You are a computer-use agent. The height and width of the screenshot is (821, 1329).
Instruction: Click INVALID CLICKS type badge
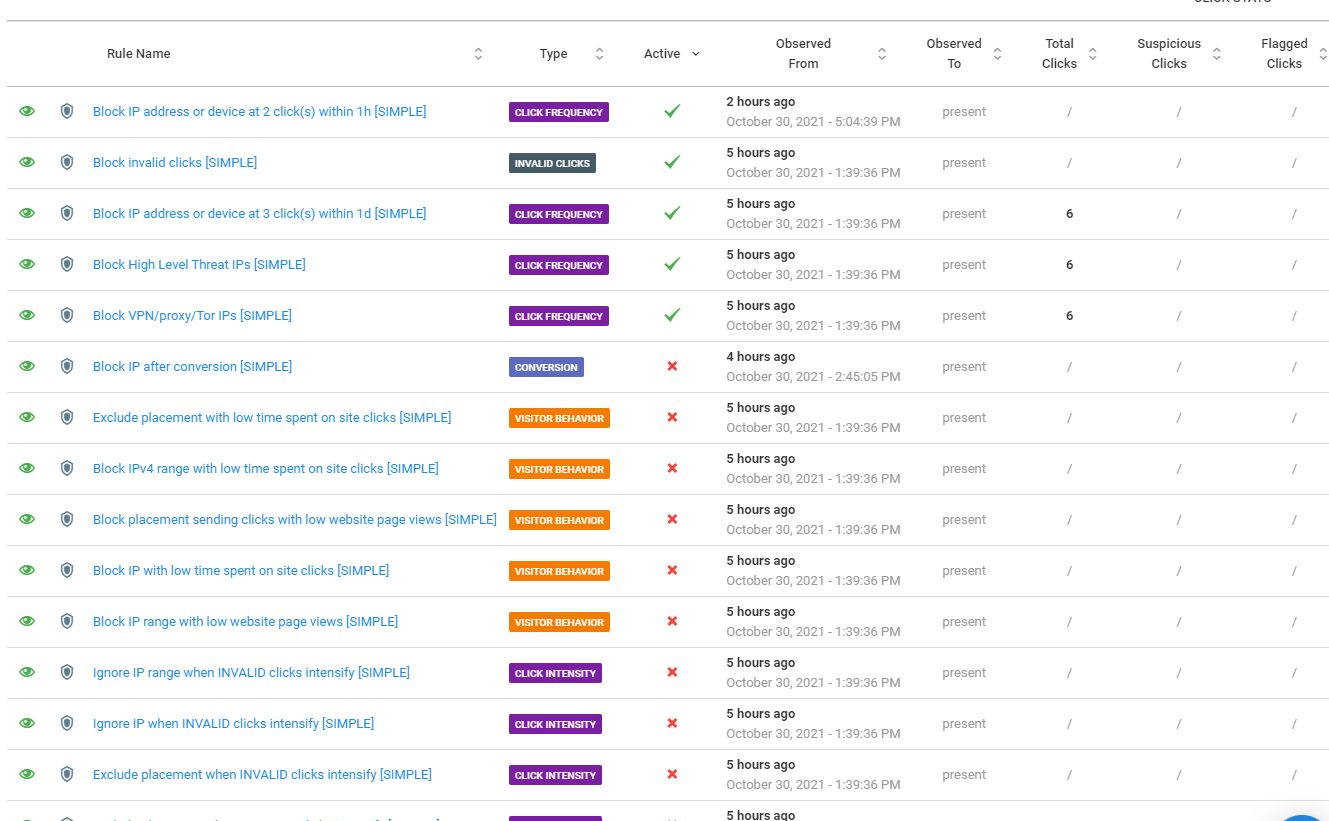[552, 163]
